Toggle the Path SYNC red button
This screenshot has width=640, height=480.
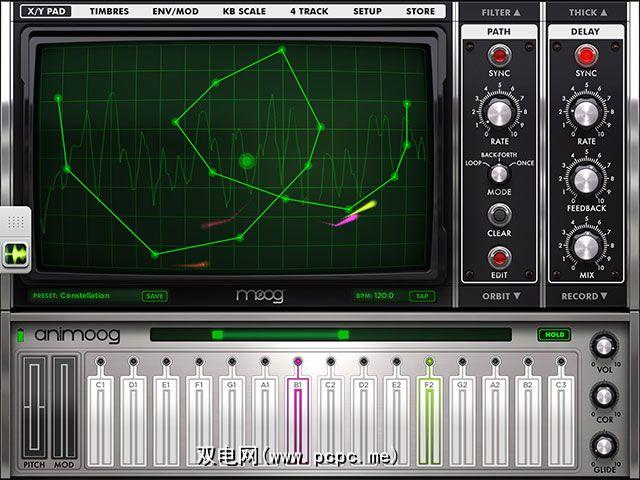(x=498, y=53)
